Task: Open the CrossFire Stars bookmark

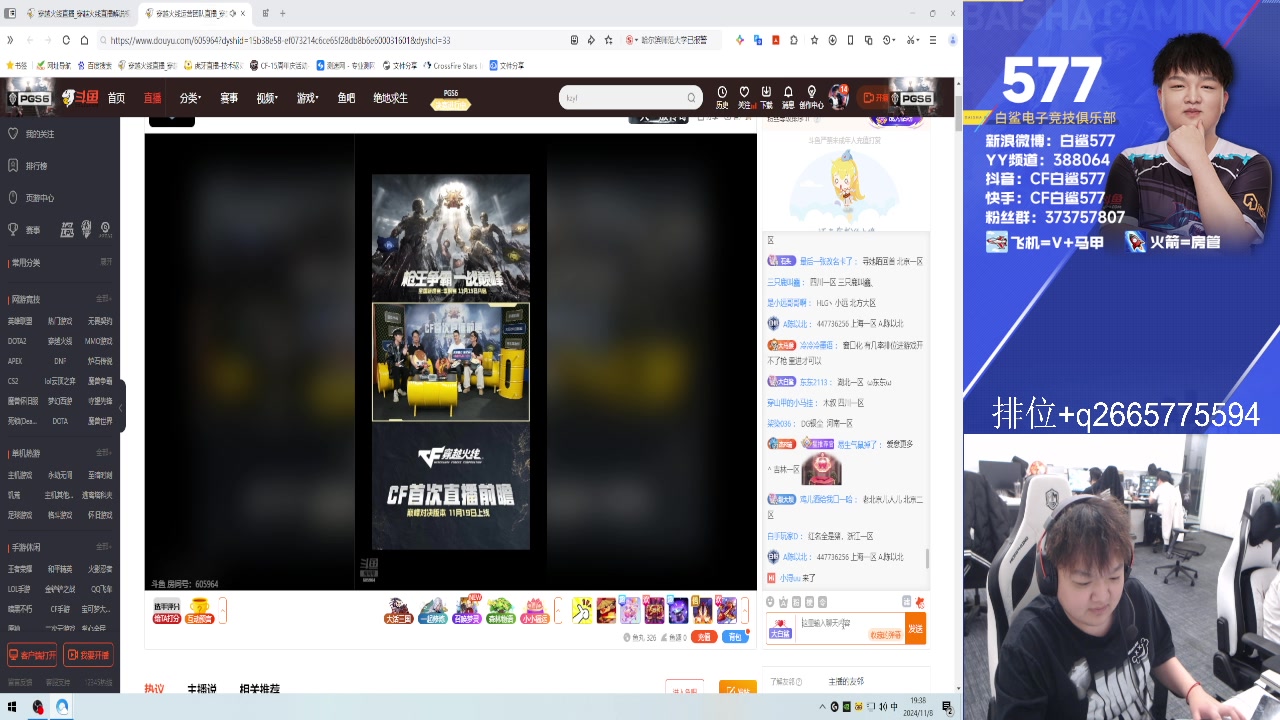Action: pyautogui.click(x=452, y=66)
